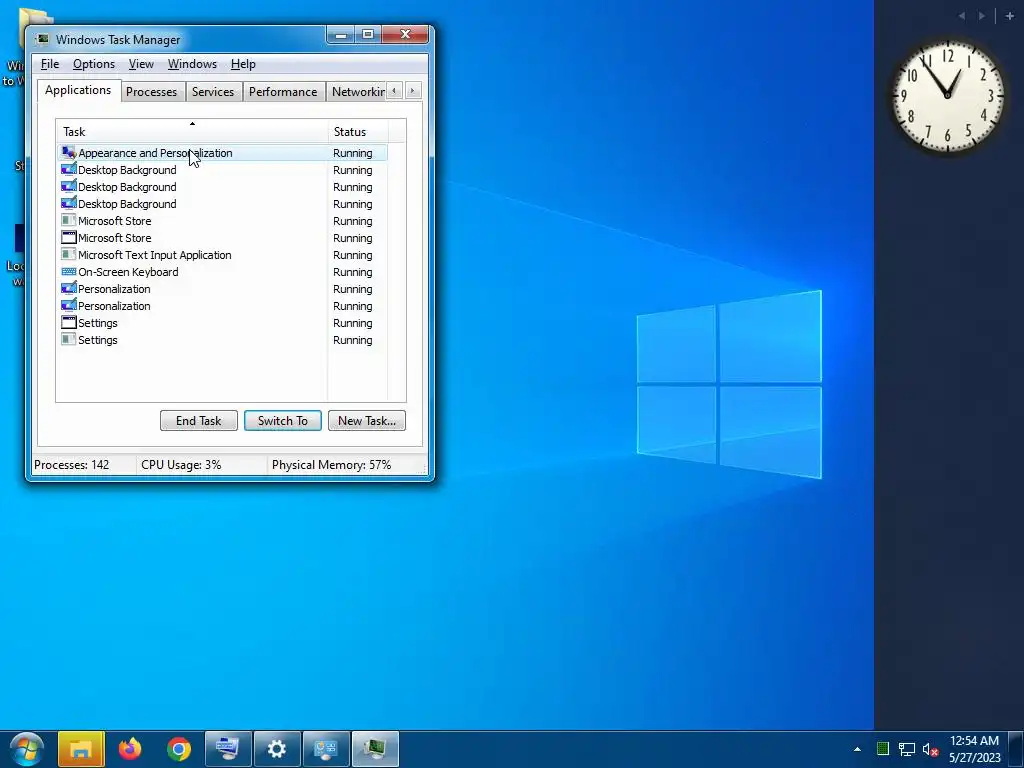1024x768 pixels.
Task: Click the Microsoft Text Input Application icon
Action: point(69,255)
